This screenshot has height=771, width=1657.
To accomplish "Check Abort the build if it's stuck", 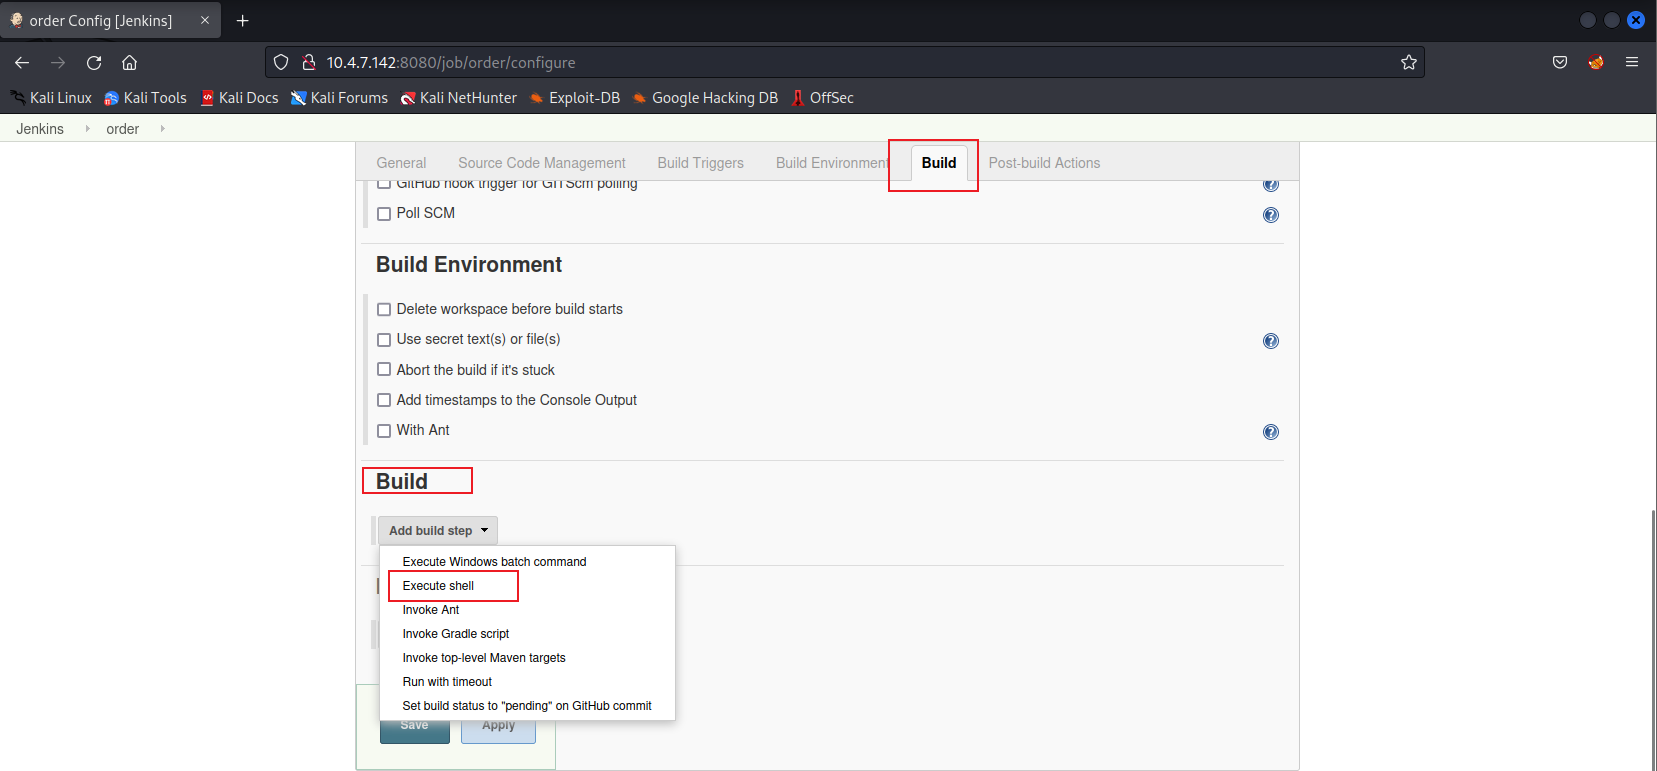I will (x=384, y=370).
